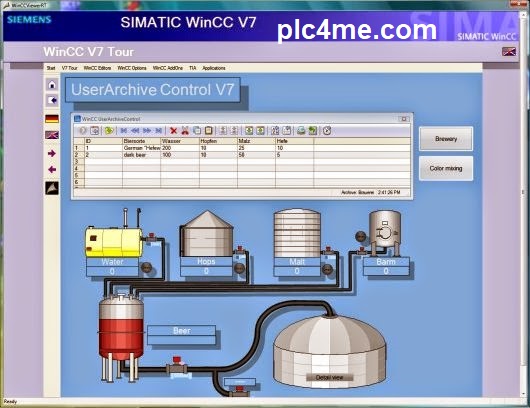
Task: Jump to last record in archive toolbar
Action: (158, 130)
